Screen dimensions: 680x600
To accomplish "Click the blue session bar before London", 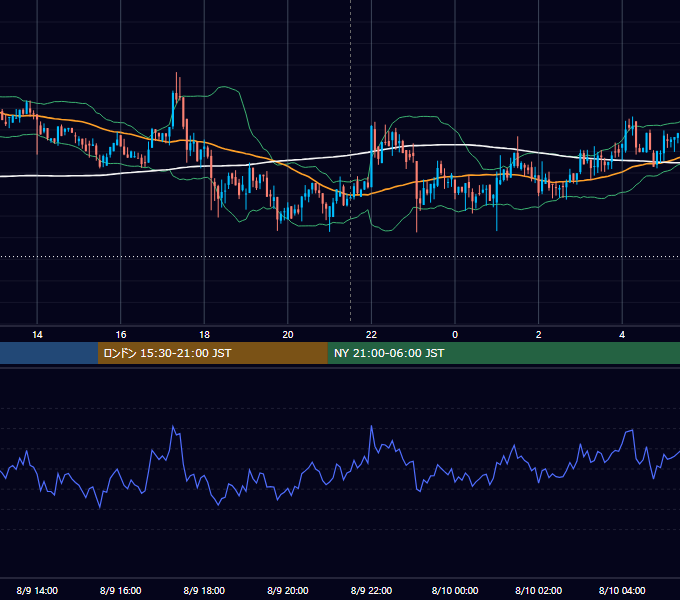I will (x=49, y=353).
